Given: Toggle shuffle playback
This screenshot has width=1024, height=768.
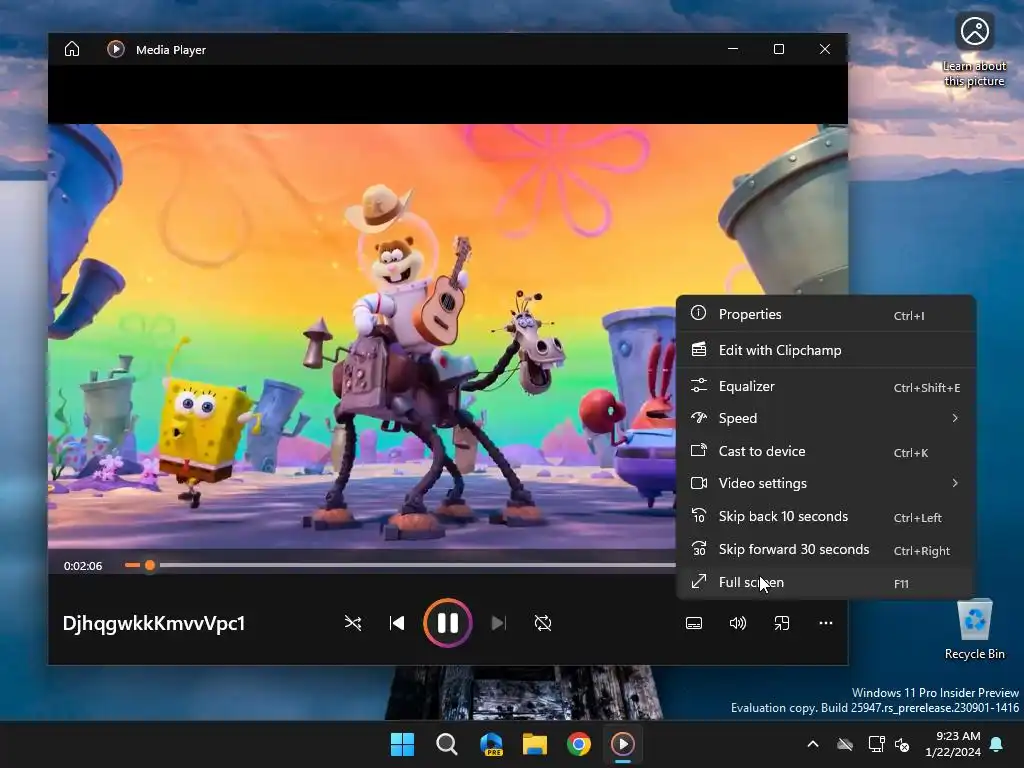Looking at the screenshot, I should coord(353,623).
